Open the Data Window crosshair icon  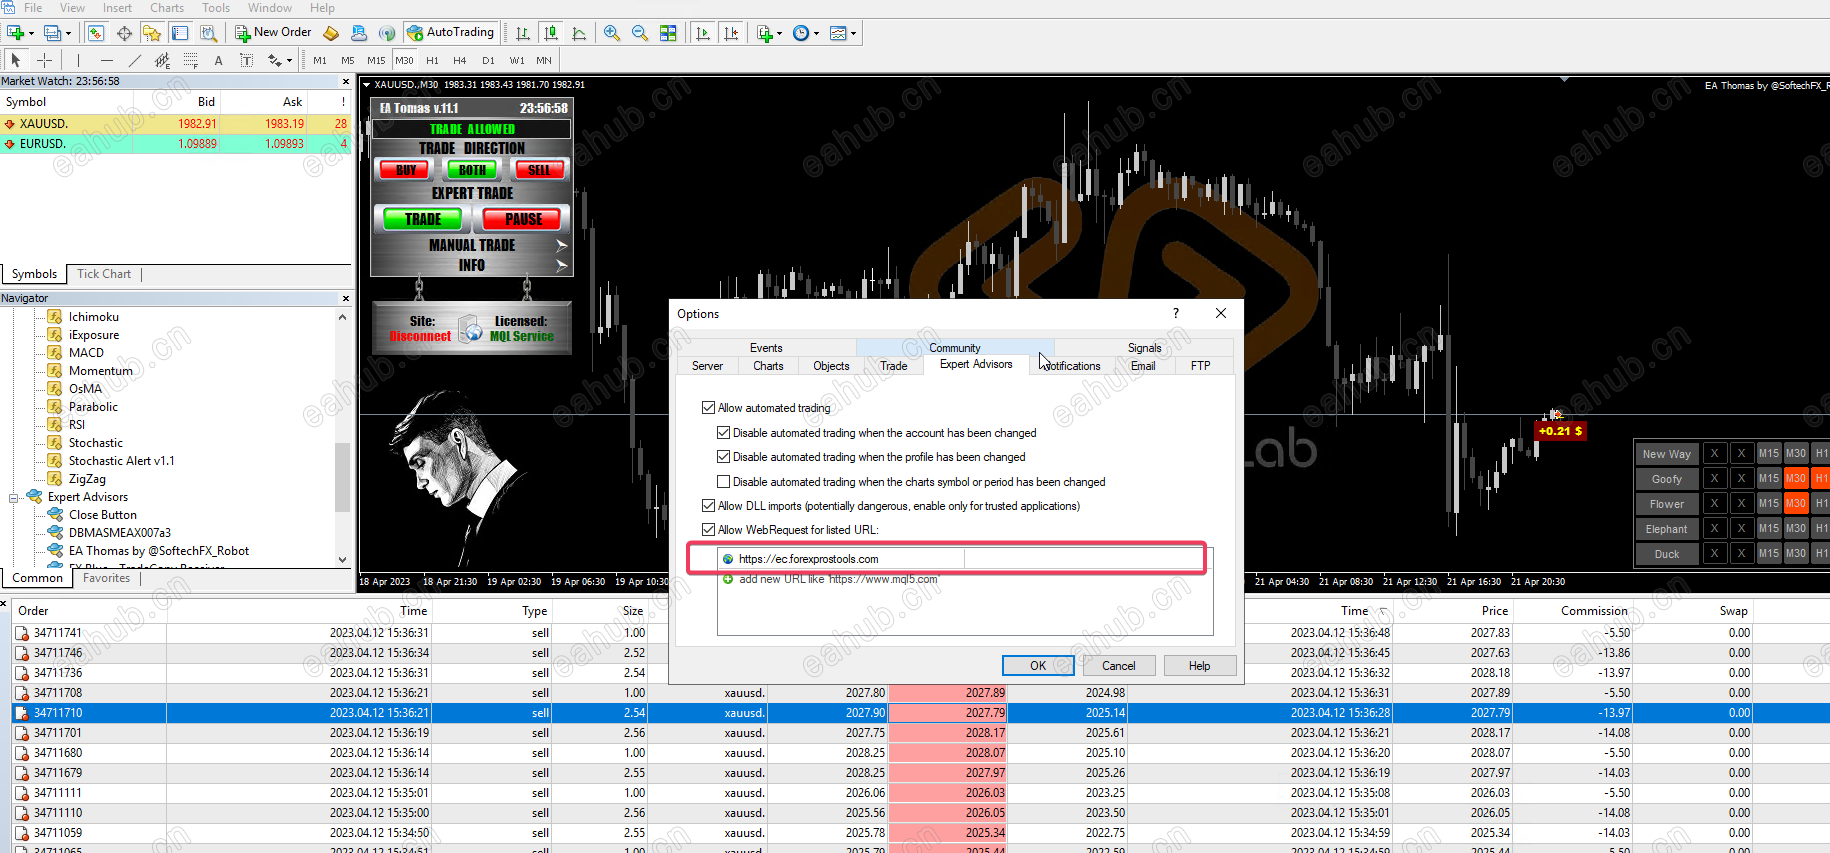tap(124, 33)
